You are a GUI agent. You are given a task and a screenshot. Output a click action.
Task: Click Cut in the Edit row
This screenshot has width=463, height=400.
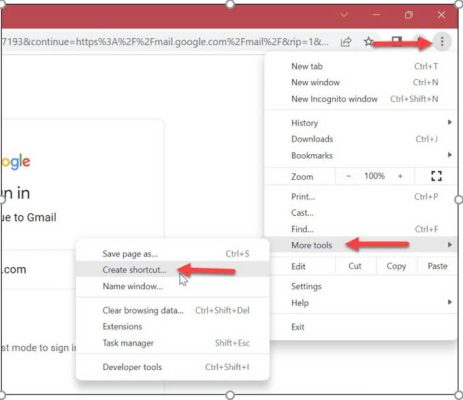(x=355, y=266)
